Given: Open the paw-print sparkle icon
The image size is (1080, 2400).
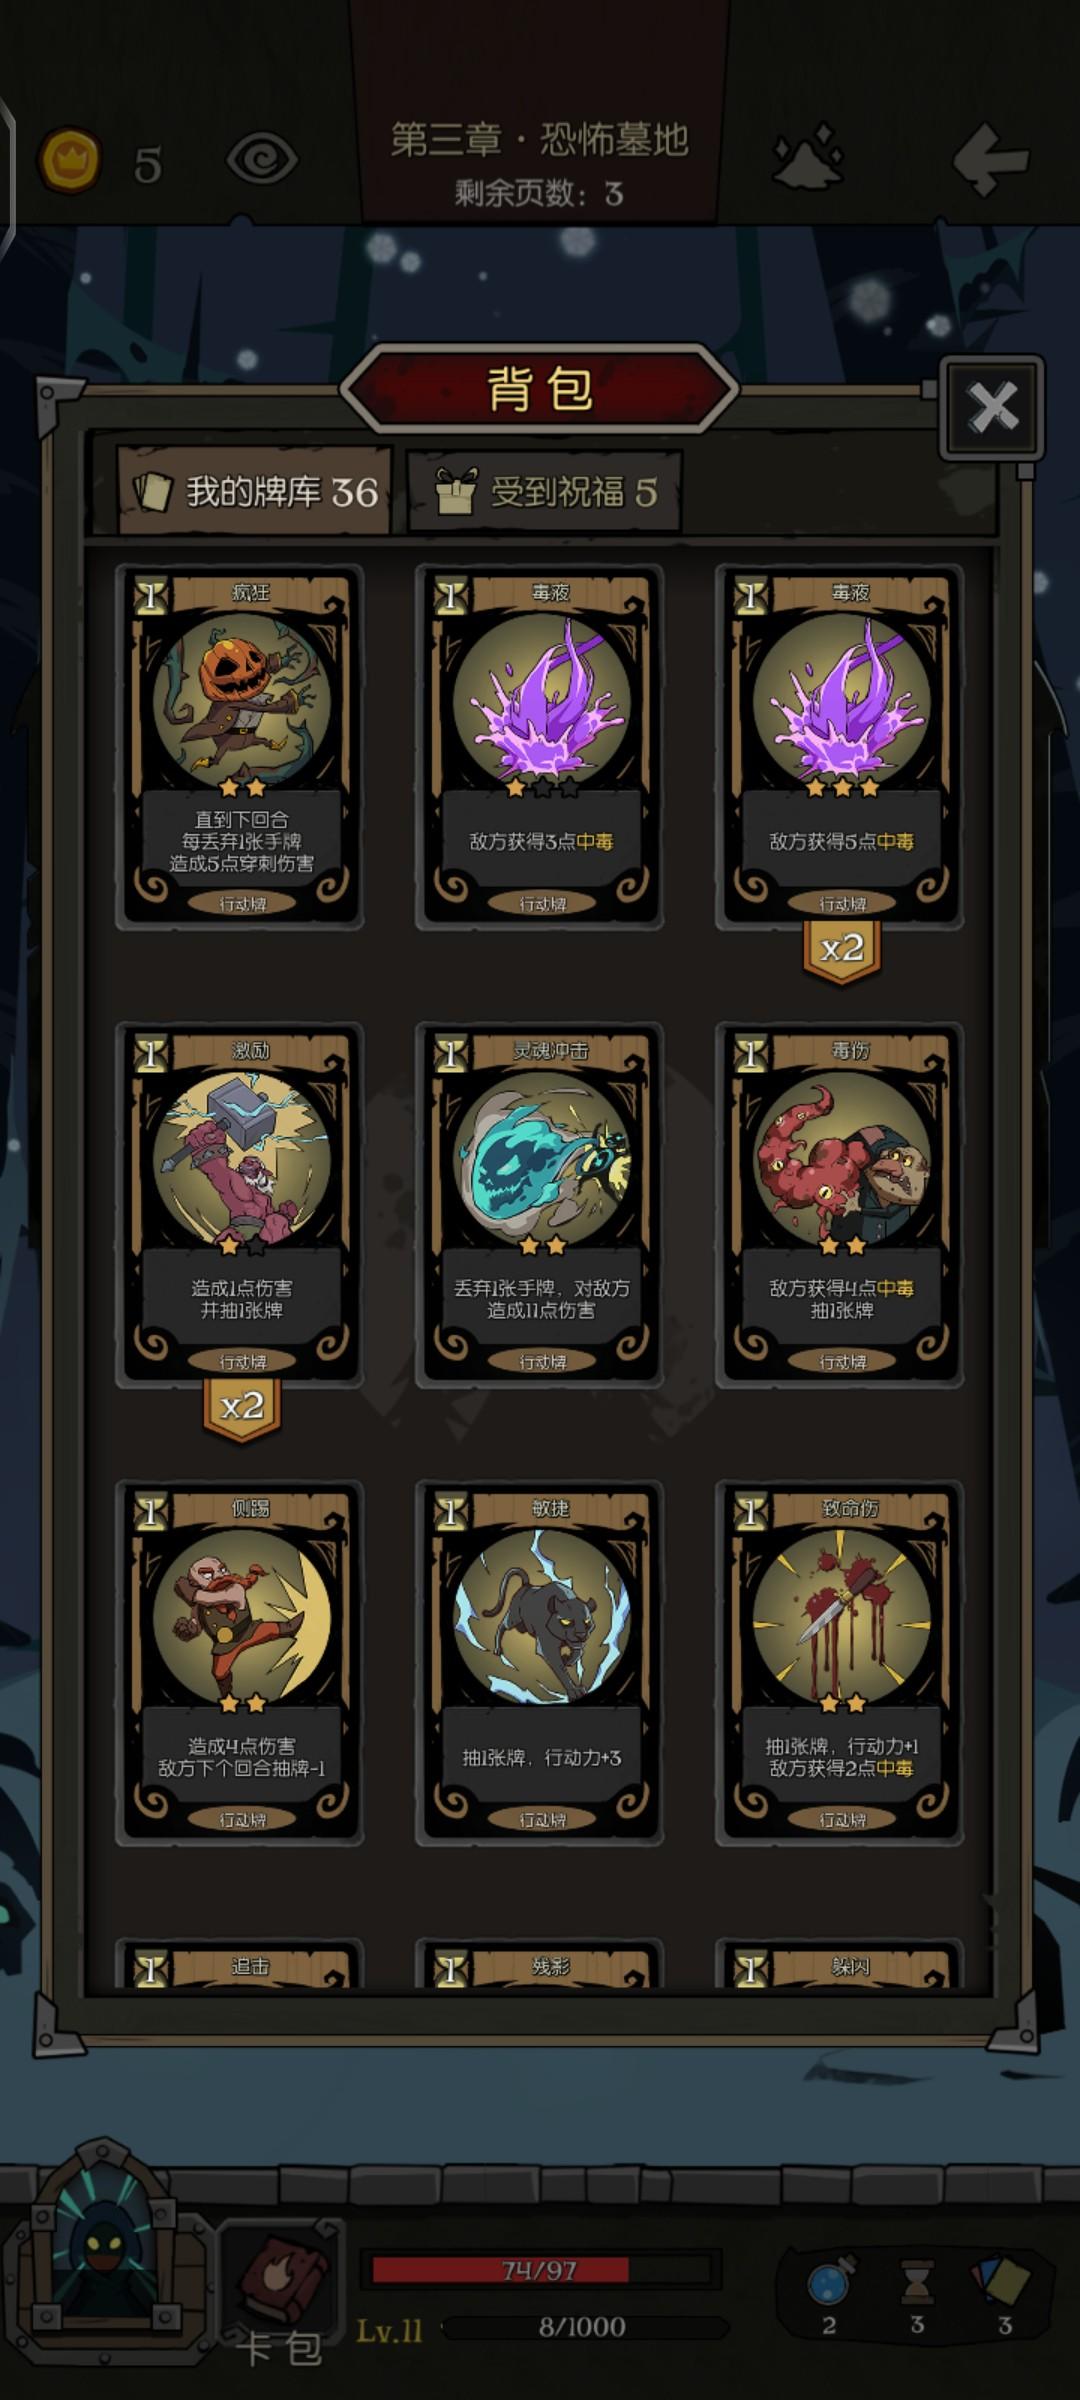Looking at the screenshot, I should (x=808, y=156).
